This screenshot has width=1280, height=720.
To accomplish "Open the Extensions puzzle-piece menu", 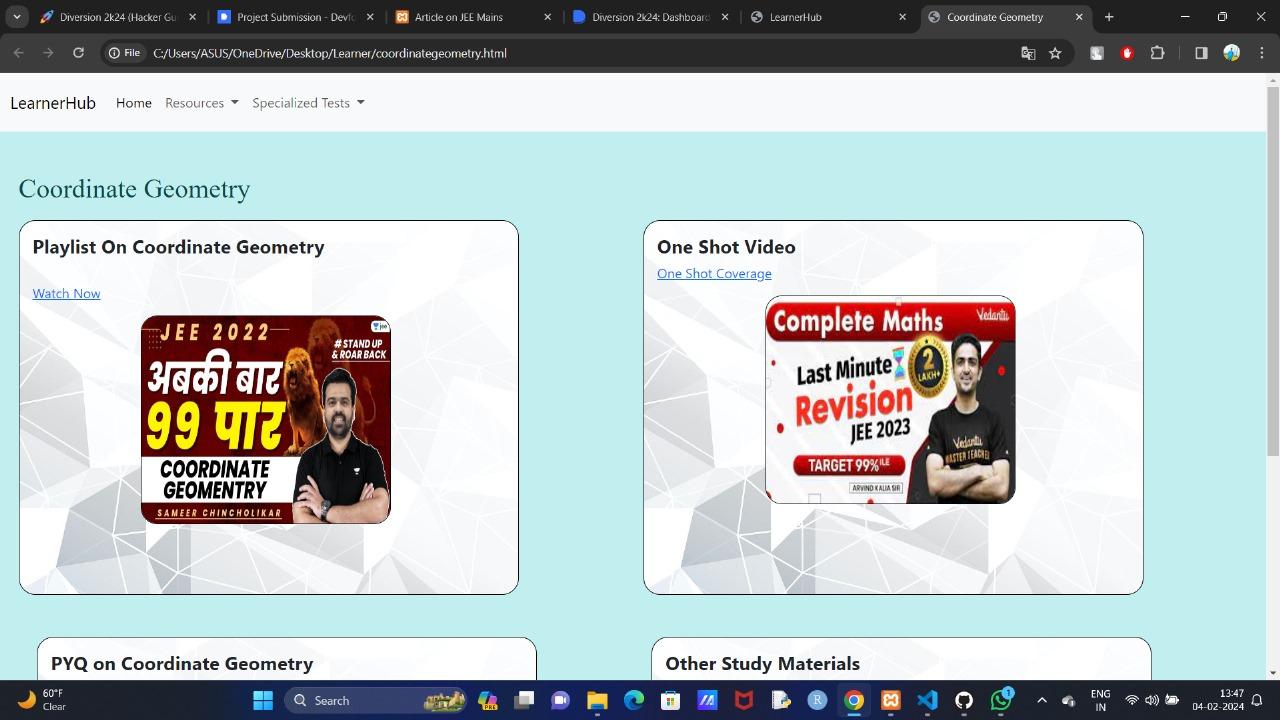I will [x=1158, y=53].
